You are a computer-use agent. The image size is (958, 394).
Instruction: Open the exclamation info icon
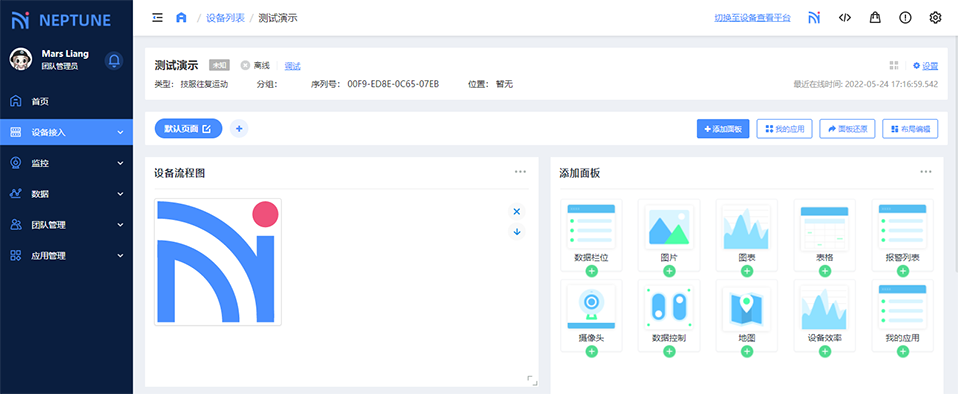(905, 18)
